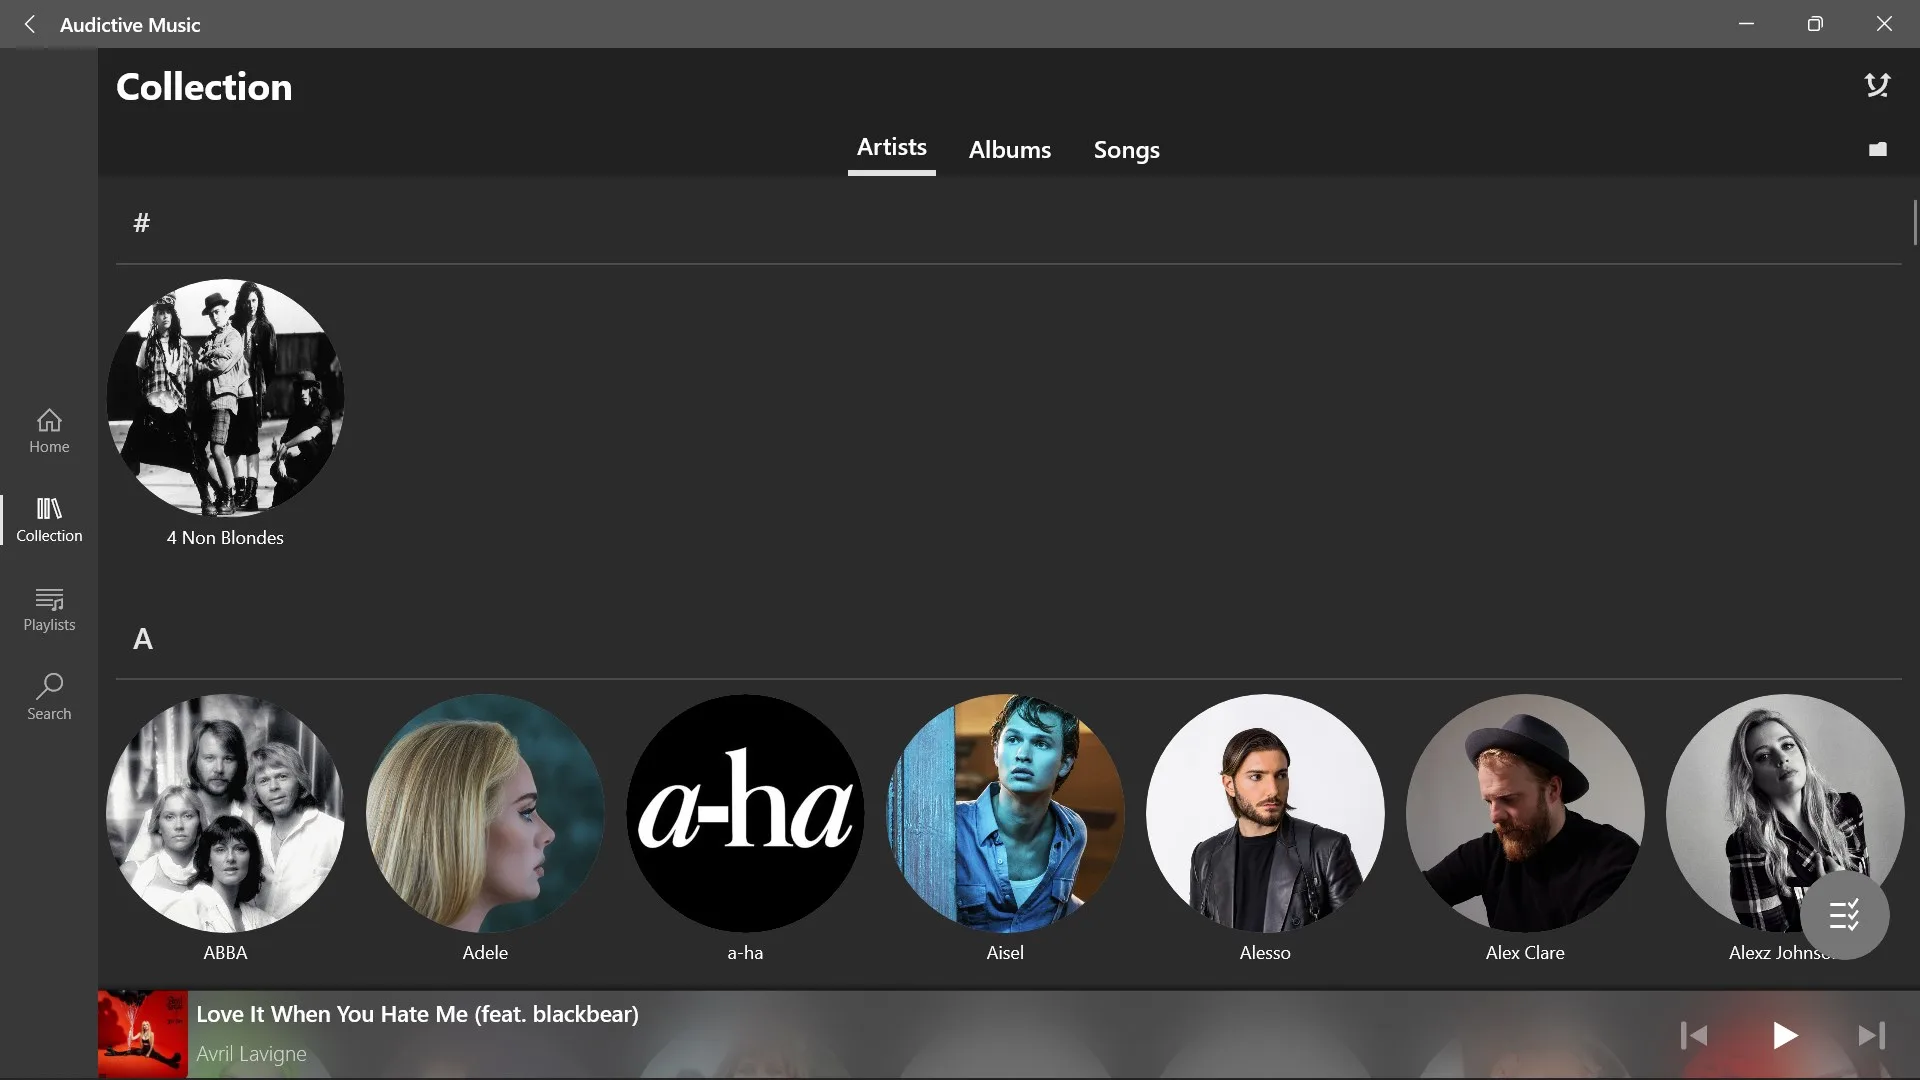This screenshot has width=1920, height=1080.
Task: Open the Adele artist picture
Action: tap(485, 813)
